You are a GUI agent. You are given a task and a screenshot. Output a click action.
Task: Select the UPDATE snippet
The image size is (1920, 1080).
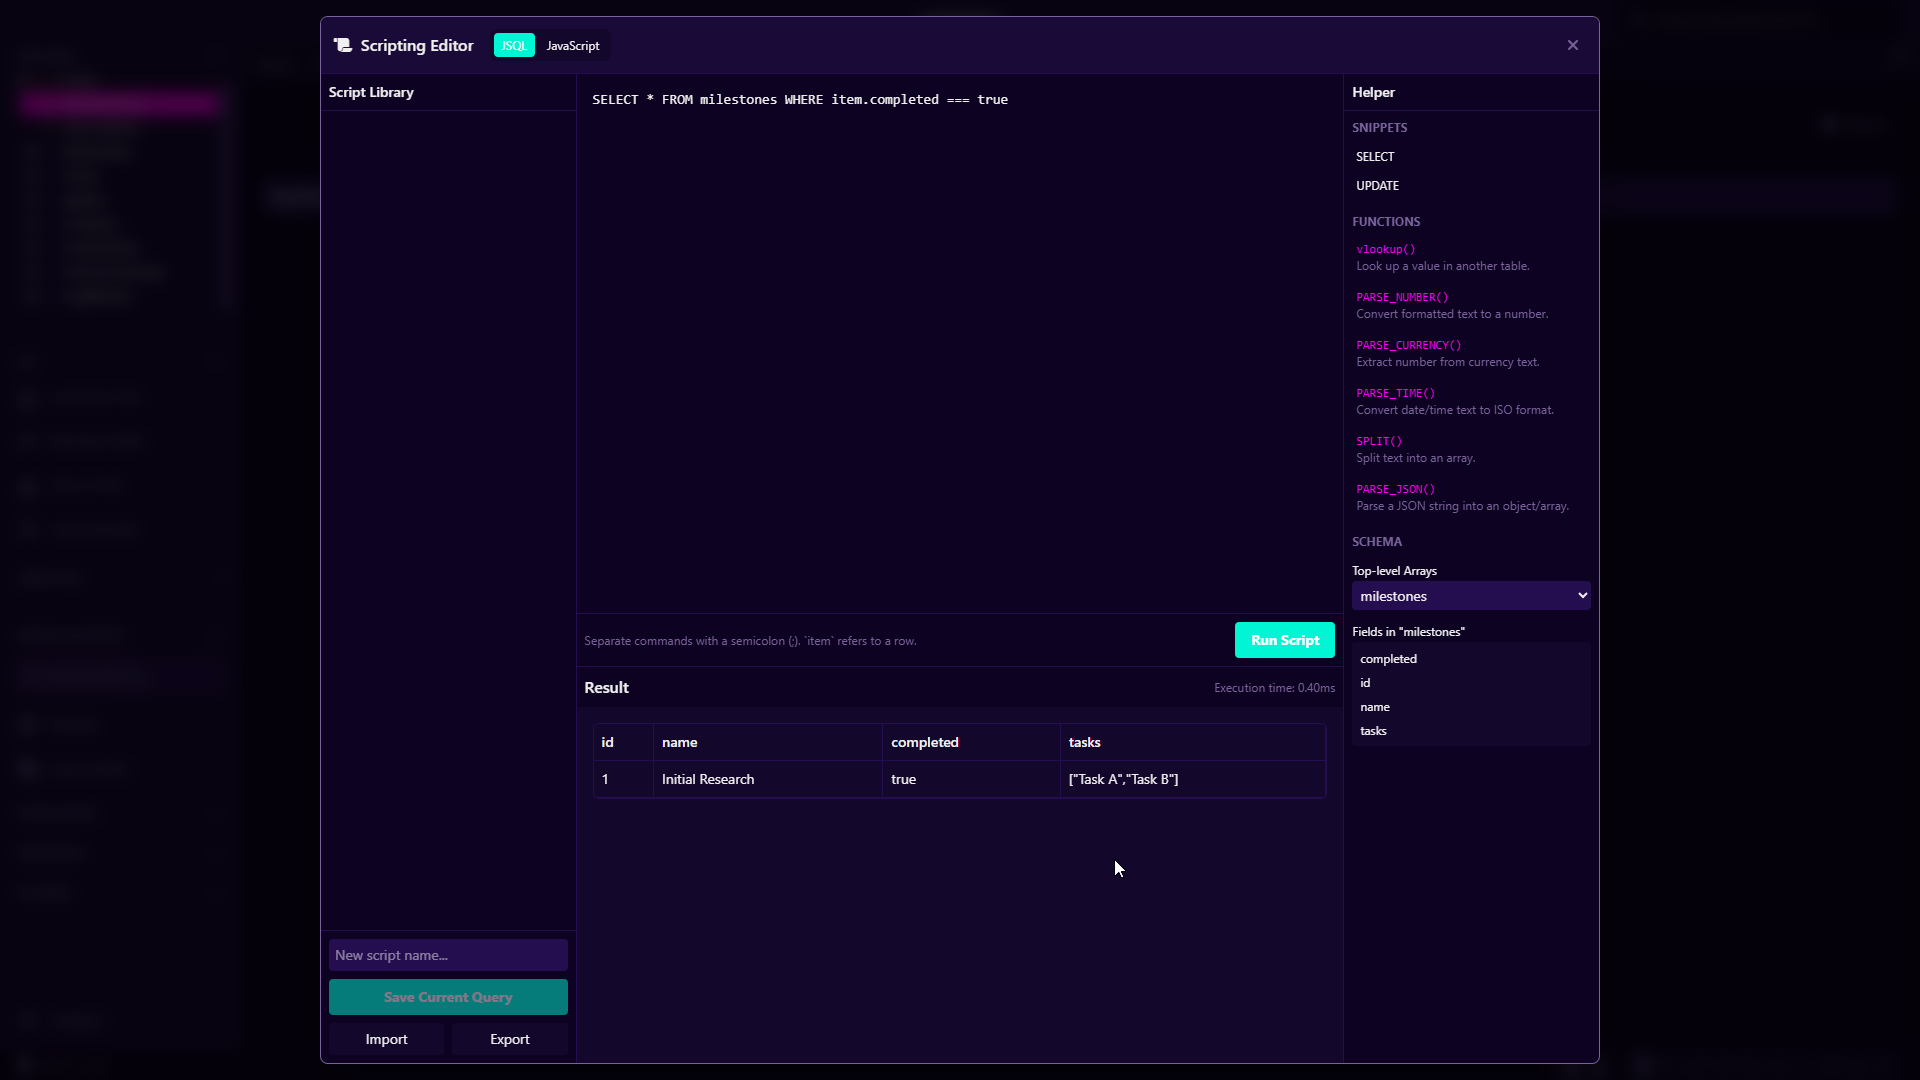click(1377, 185)
